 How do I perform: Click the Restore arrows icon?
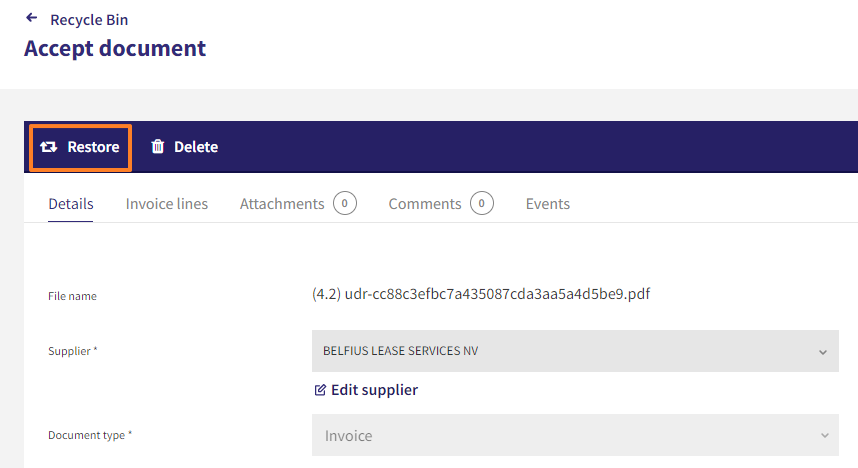pos(49,147)
